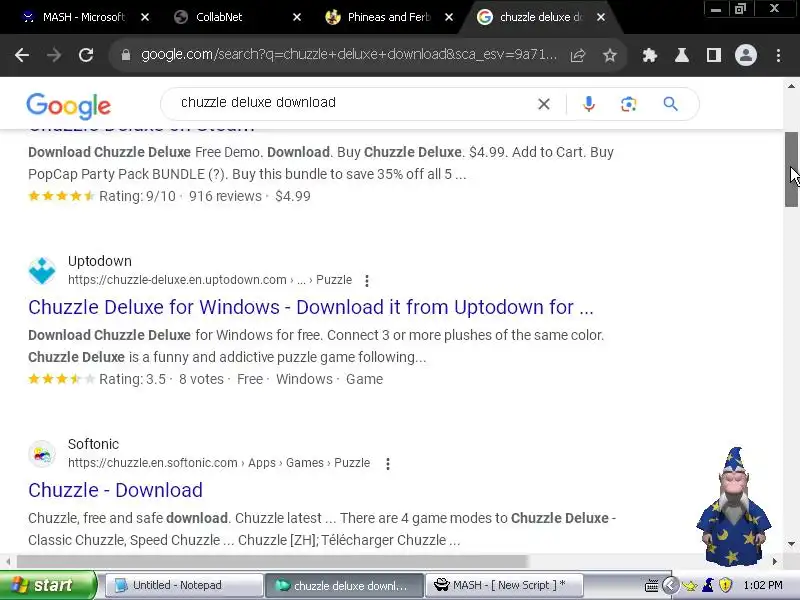
Task: Click the security shield tray icon
Action: pos(725,585)
